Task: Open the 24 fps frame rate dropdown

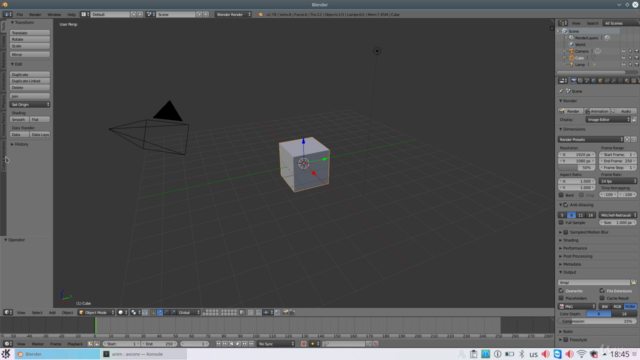Action: tap(618, 181)
